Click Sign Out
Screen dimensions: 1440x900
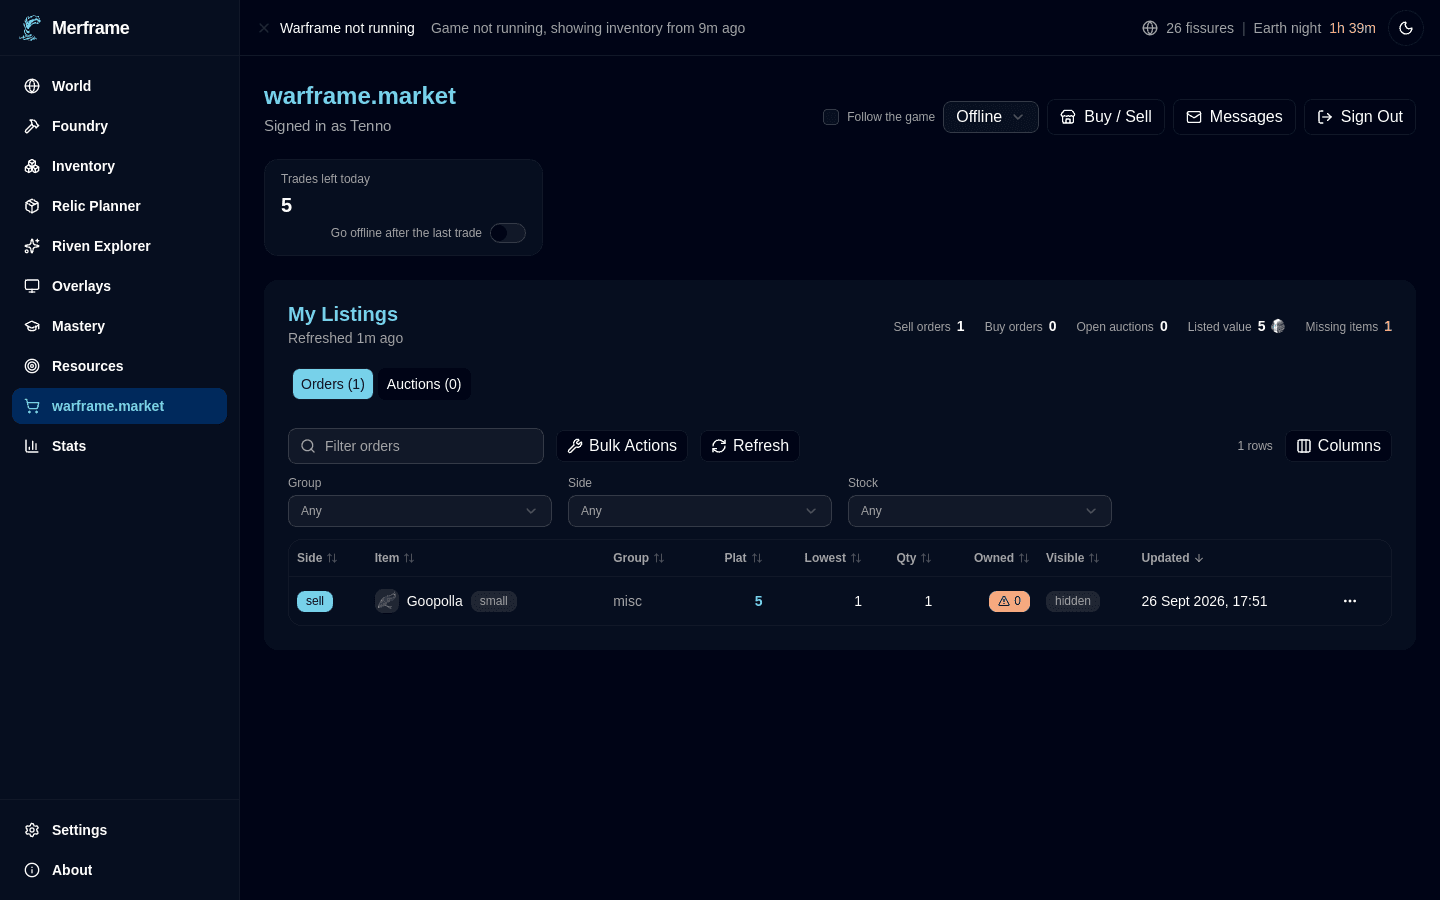point(1360,117)
